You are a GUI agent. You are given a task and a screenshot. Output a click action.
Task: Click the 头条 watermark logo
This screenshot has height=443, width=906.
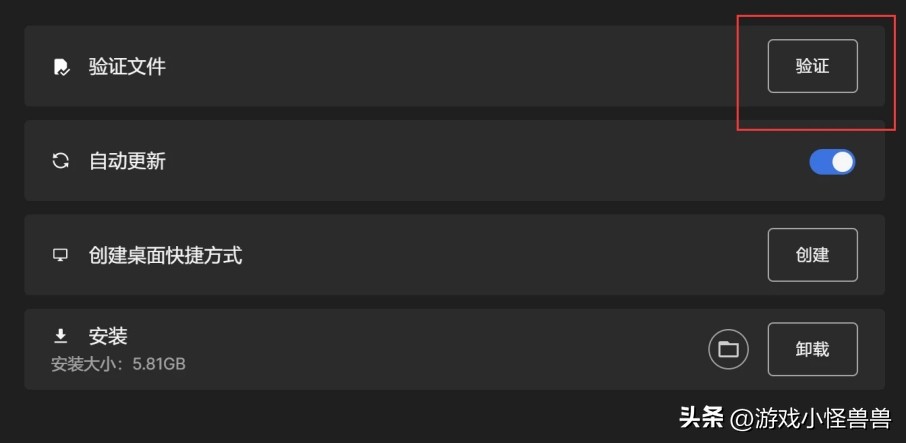[701, 417]
